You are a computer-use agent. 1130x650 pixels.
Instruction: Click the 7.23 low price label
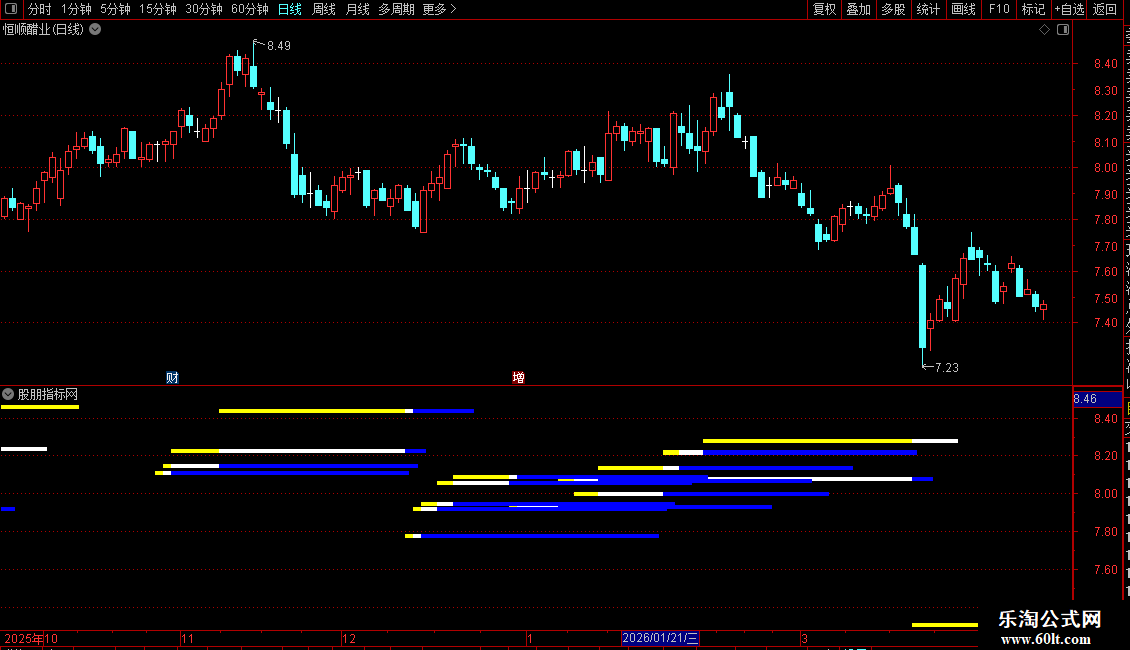click(x=946, y=368)
